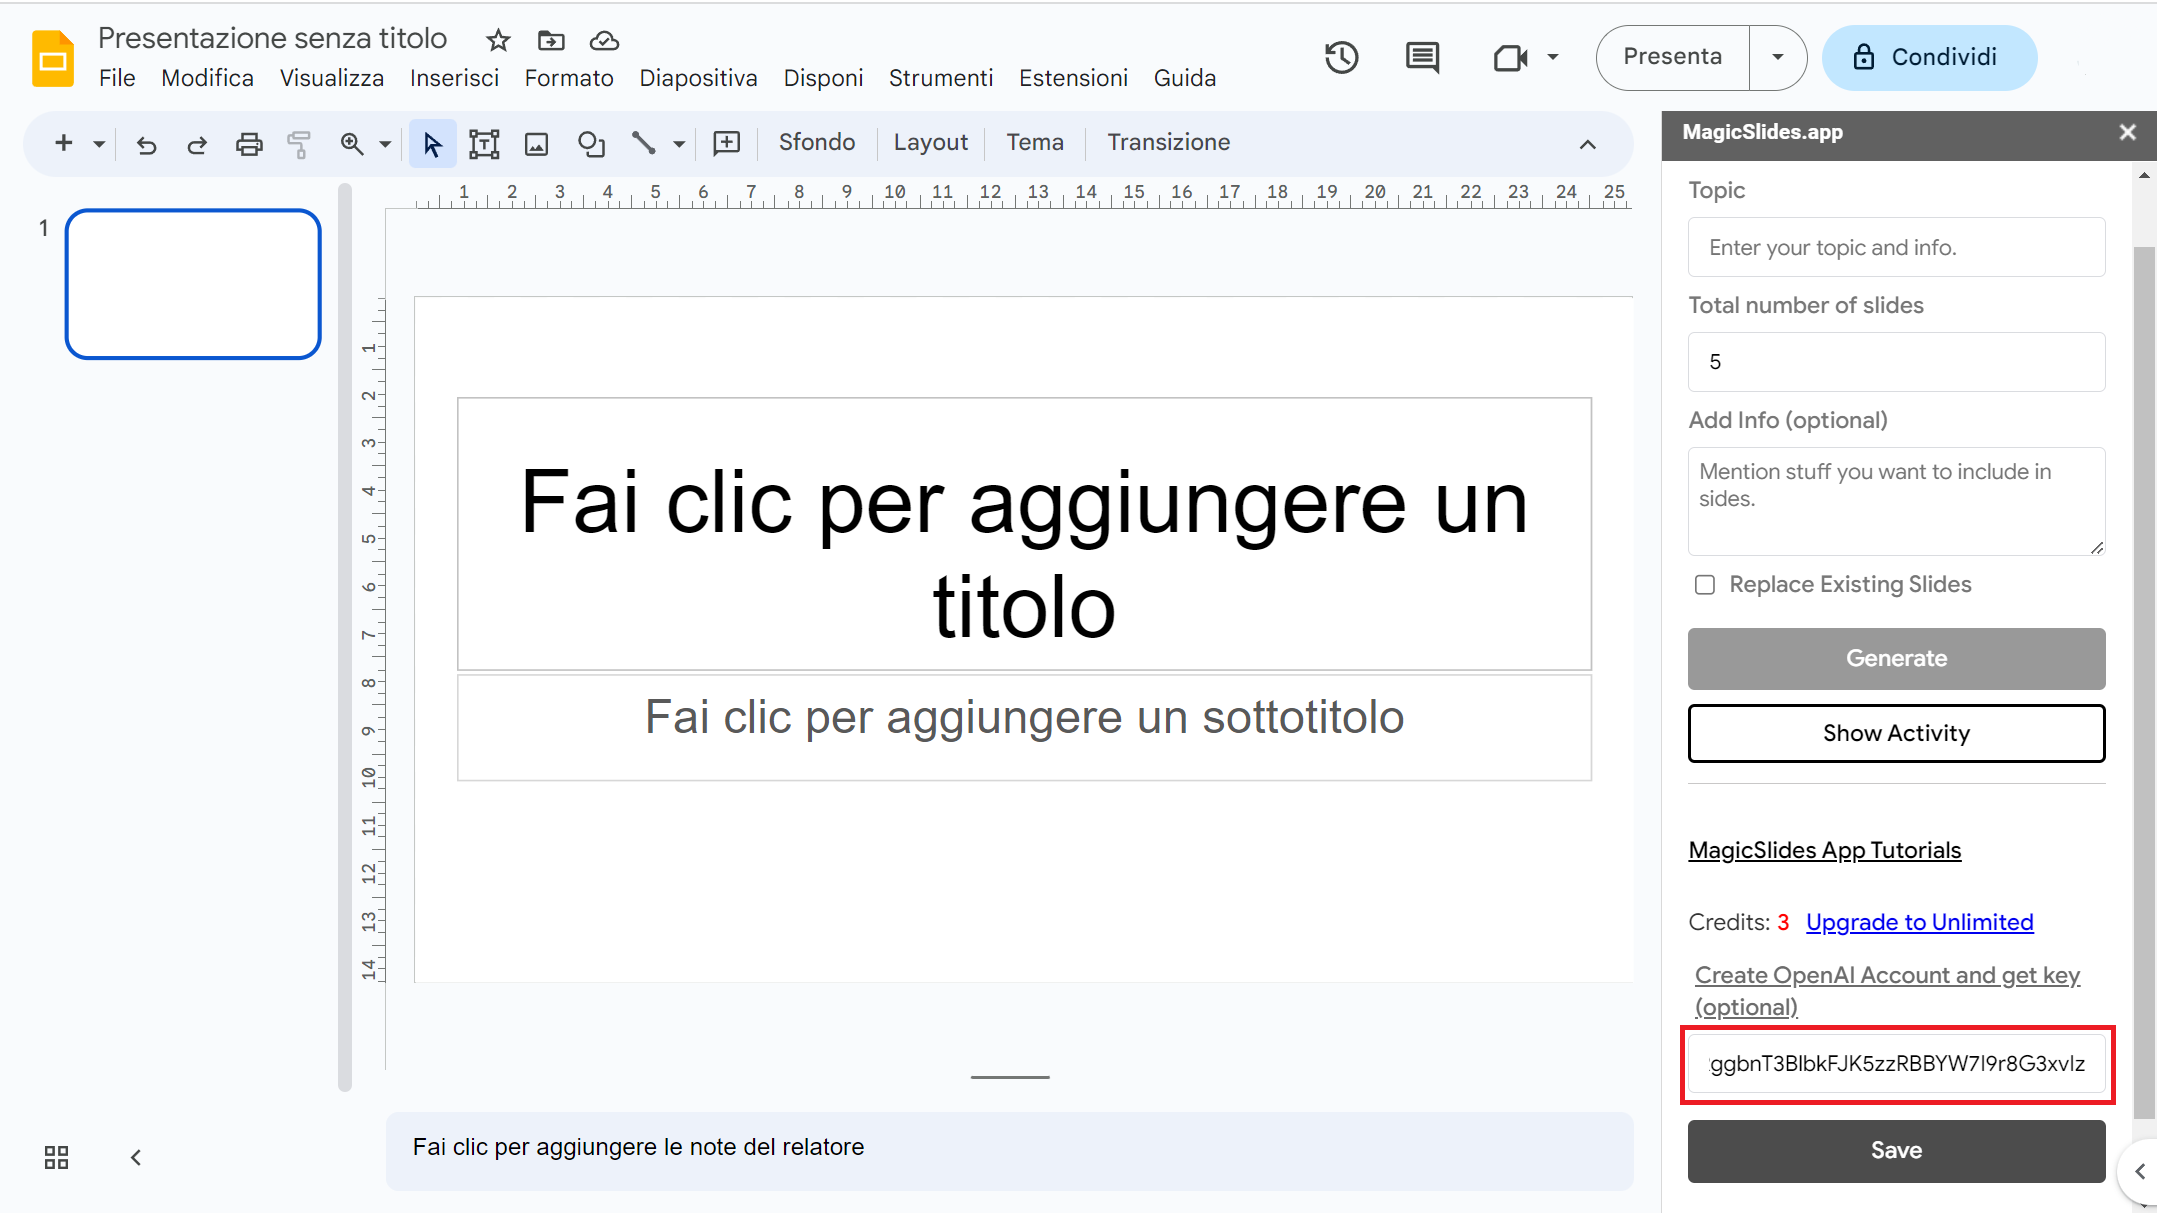Open the Transizione panel
This screenshot has height=1213, width=2157.
click(1167, 142)
